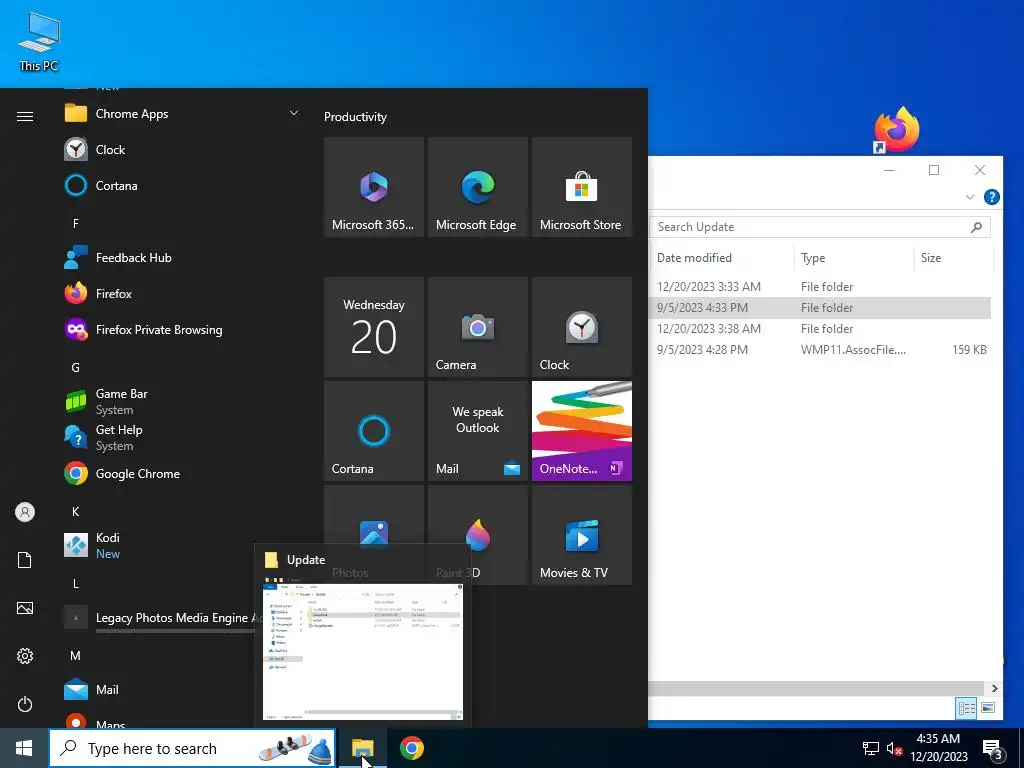Click the Start menu hamburger expand button
Screen dimensions: 1024x768
(x=25, y=116)
